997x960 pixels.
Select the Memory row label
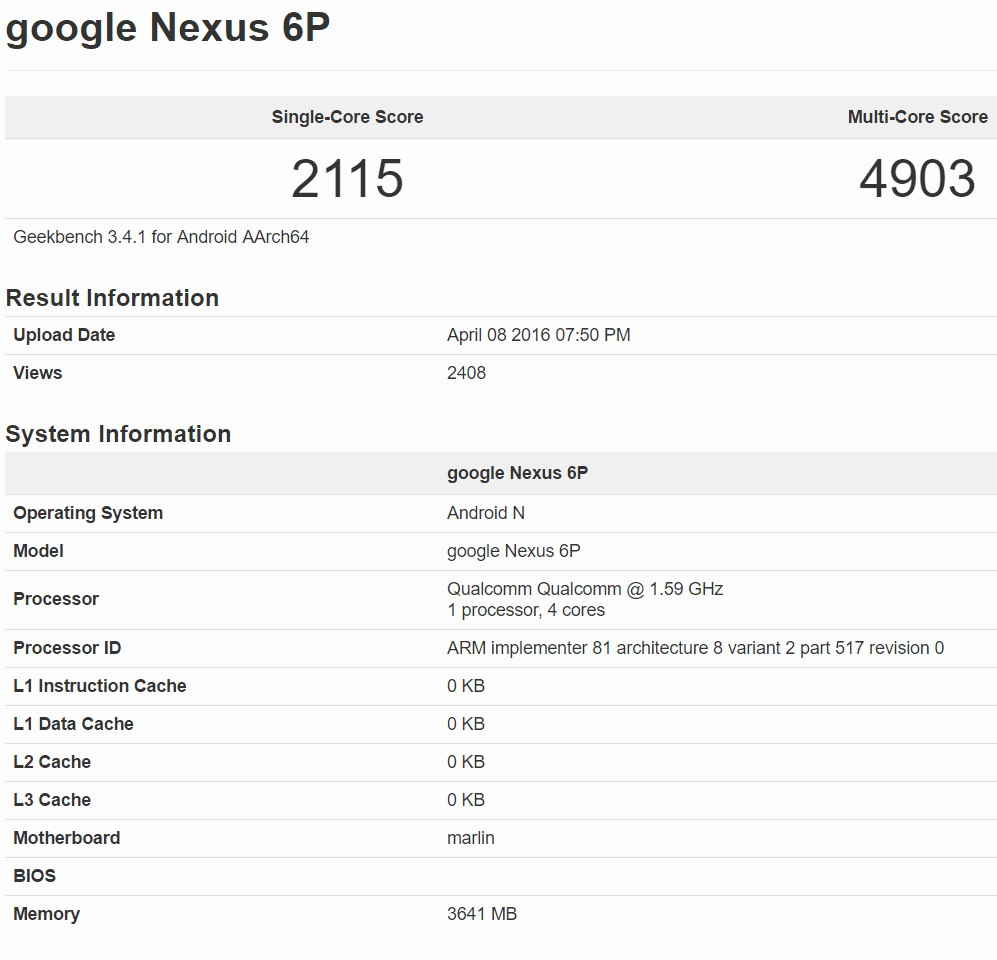(46, 914)
